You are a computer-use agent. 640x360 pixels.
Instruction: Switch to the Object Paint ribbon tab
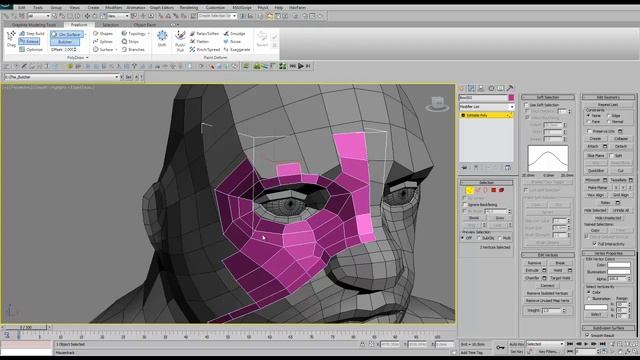(144, 25)
